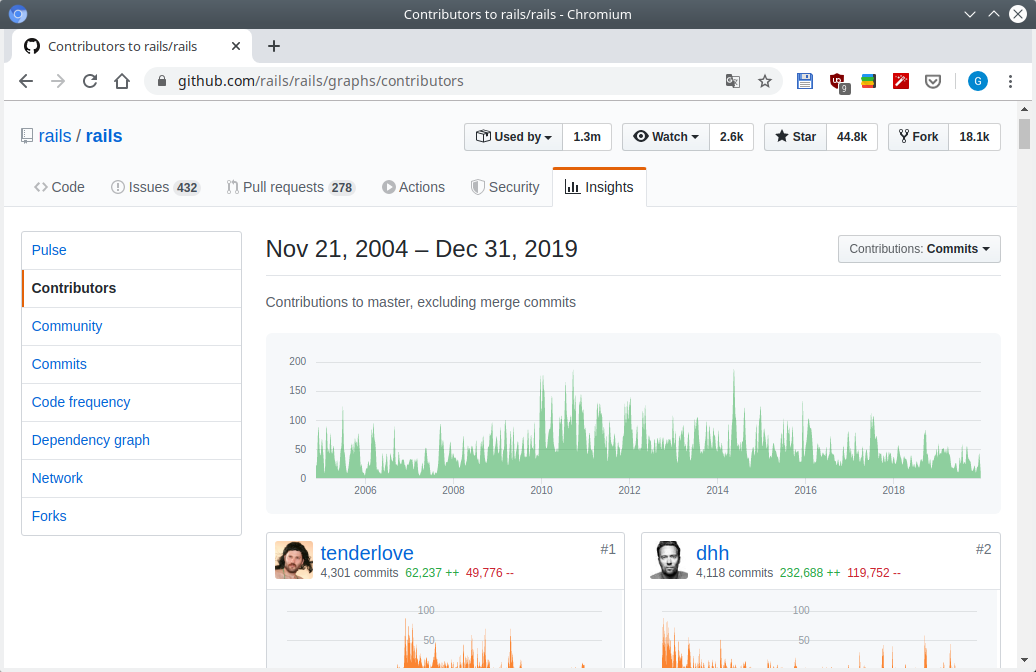Image resolution: width=1036 pixels, height=672 pixels.
Task: Click tenderlove's avatar thumbnail
Action: coord(294,560)
